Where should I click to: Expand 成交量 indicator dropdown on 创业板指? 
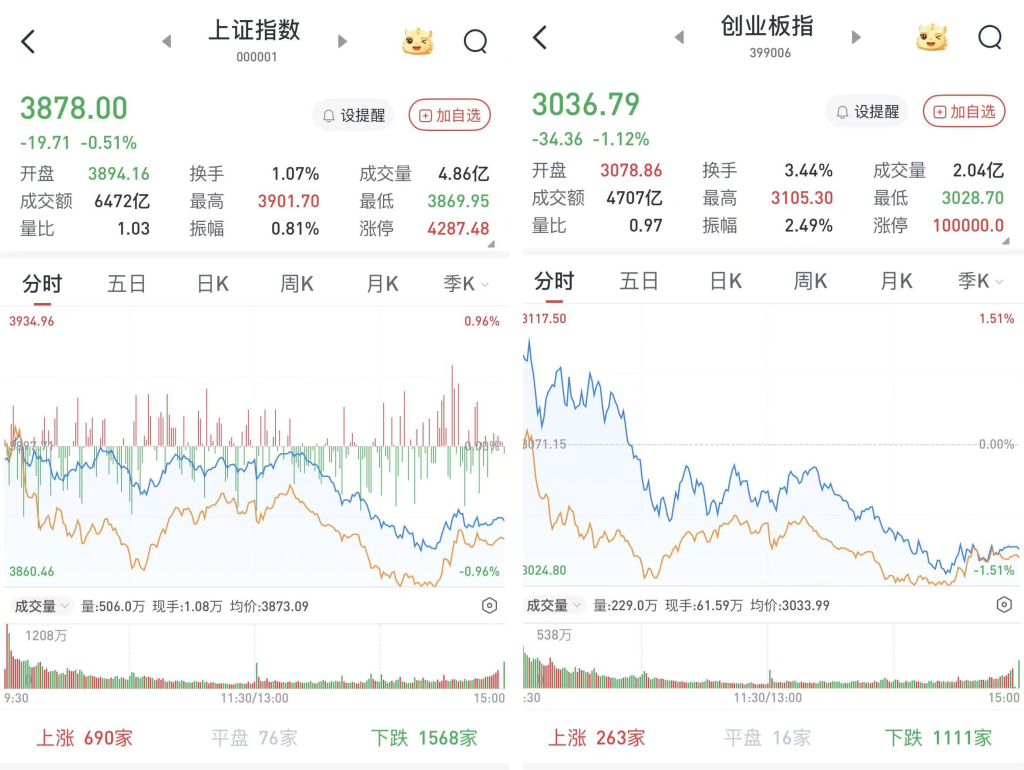coord(554,605)
